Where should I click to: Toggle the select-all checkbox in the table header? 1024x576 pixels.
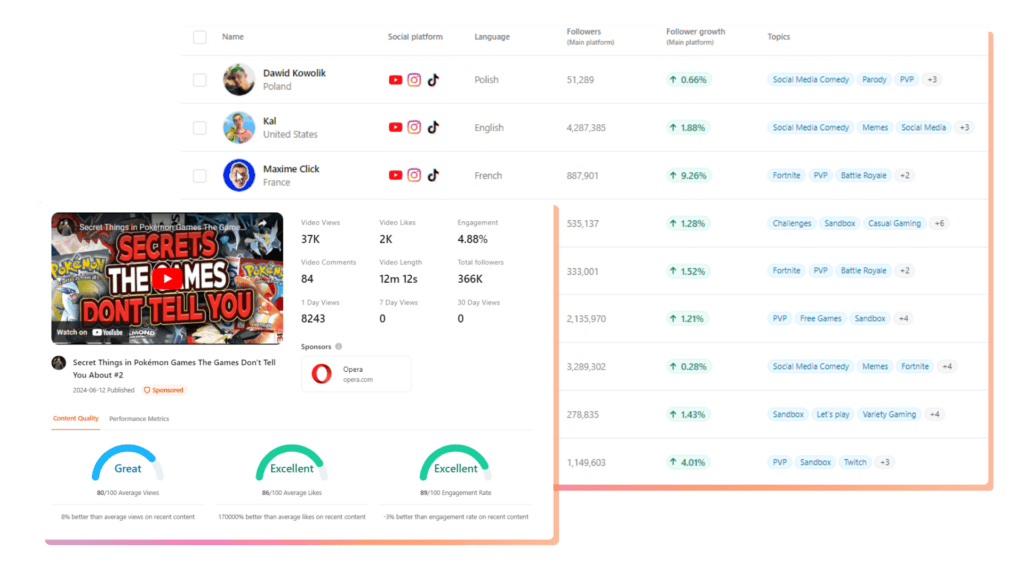tap(200, 37)
